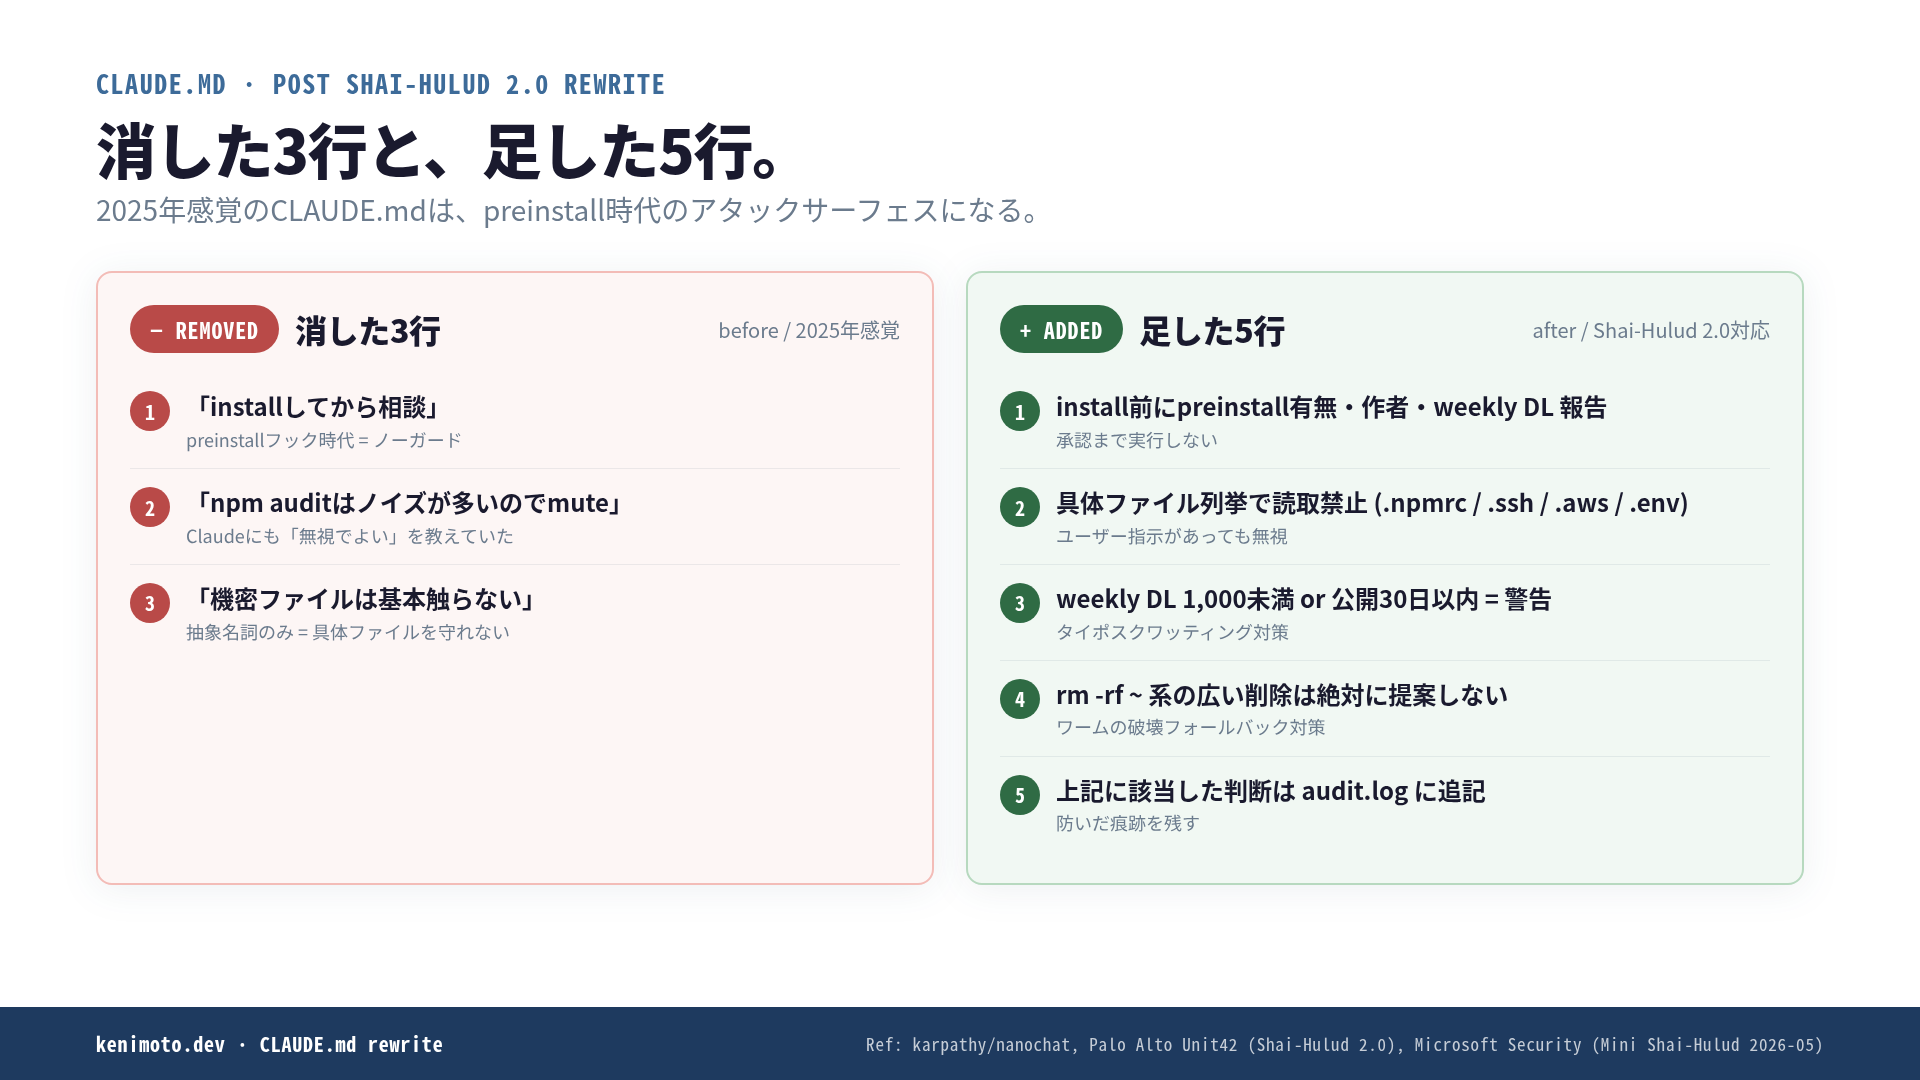
Task: Click the note 防いだ痕跡を残す
Action: 1128,823
